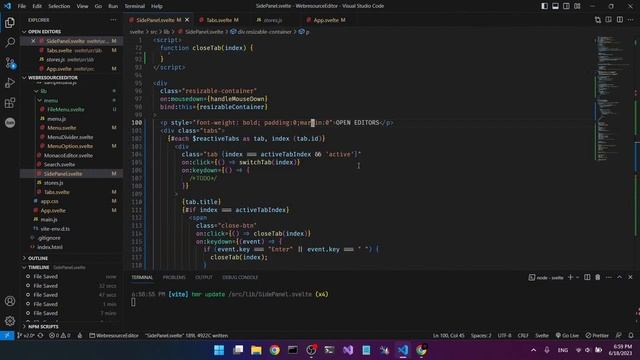Toggle the primary side bar layout icon
640x360 pixels.
click(544, 6)
